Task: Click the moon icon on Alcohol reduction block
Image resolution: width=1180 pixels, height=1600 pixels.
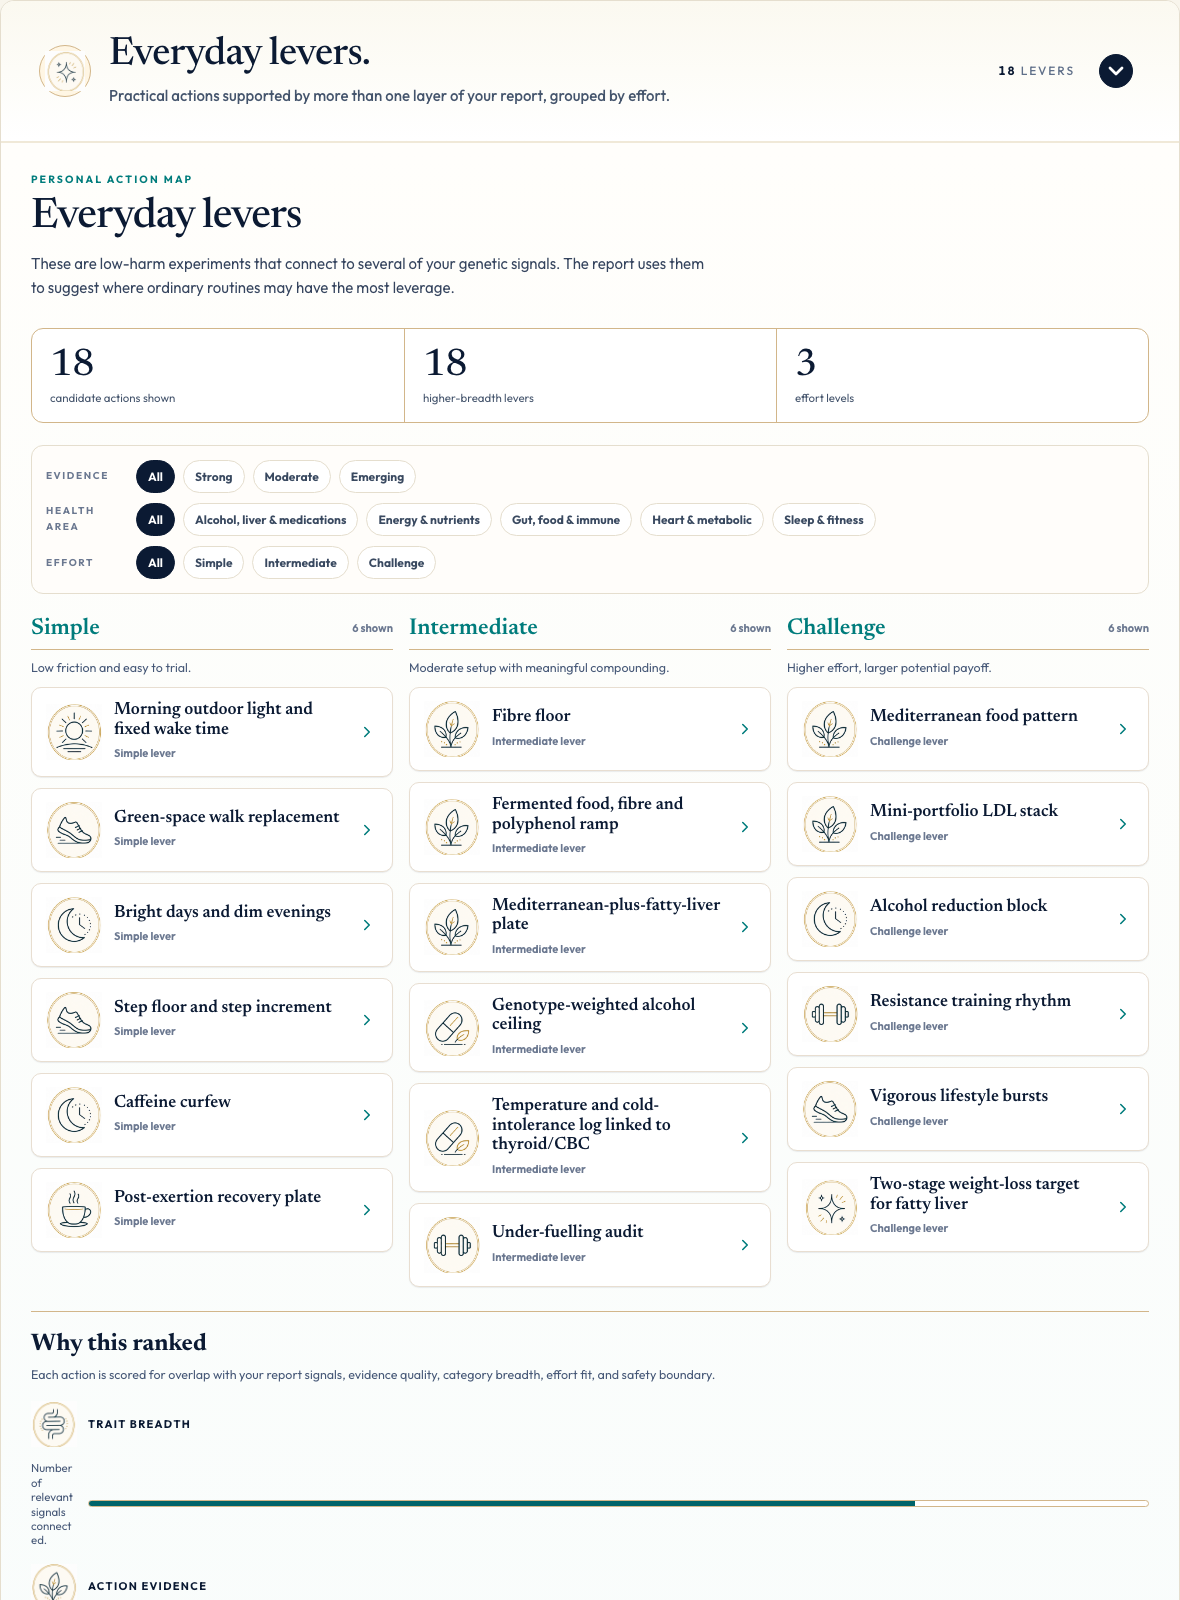Action: pyautogui.click(x=830, y=919)
